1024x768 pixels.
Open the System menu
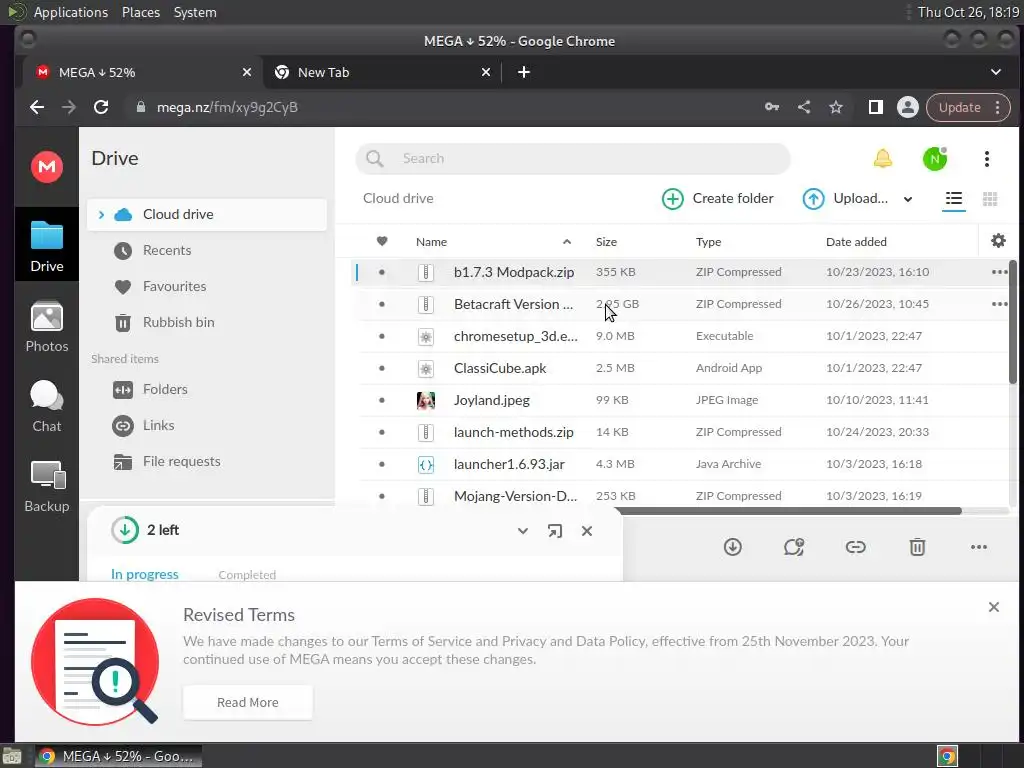click(195, 12)
